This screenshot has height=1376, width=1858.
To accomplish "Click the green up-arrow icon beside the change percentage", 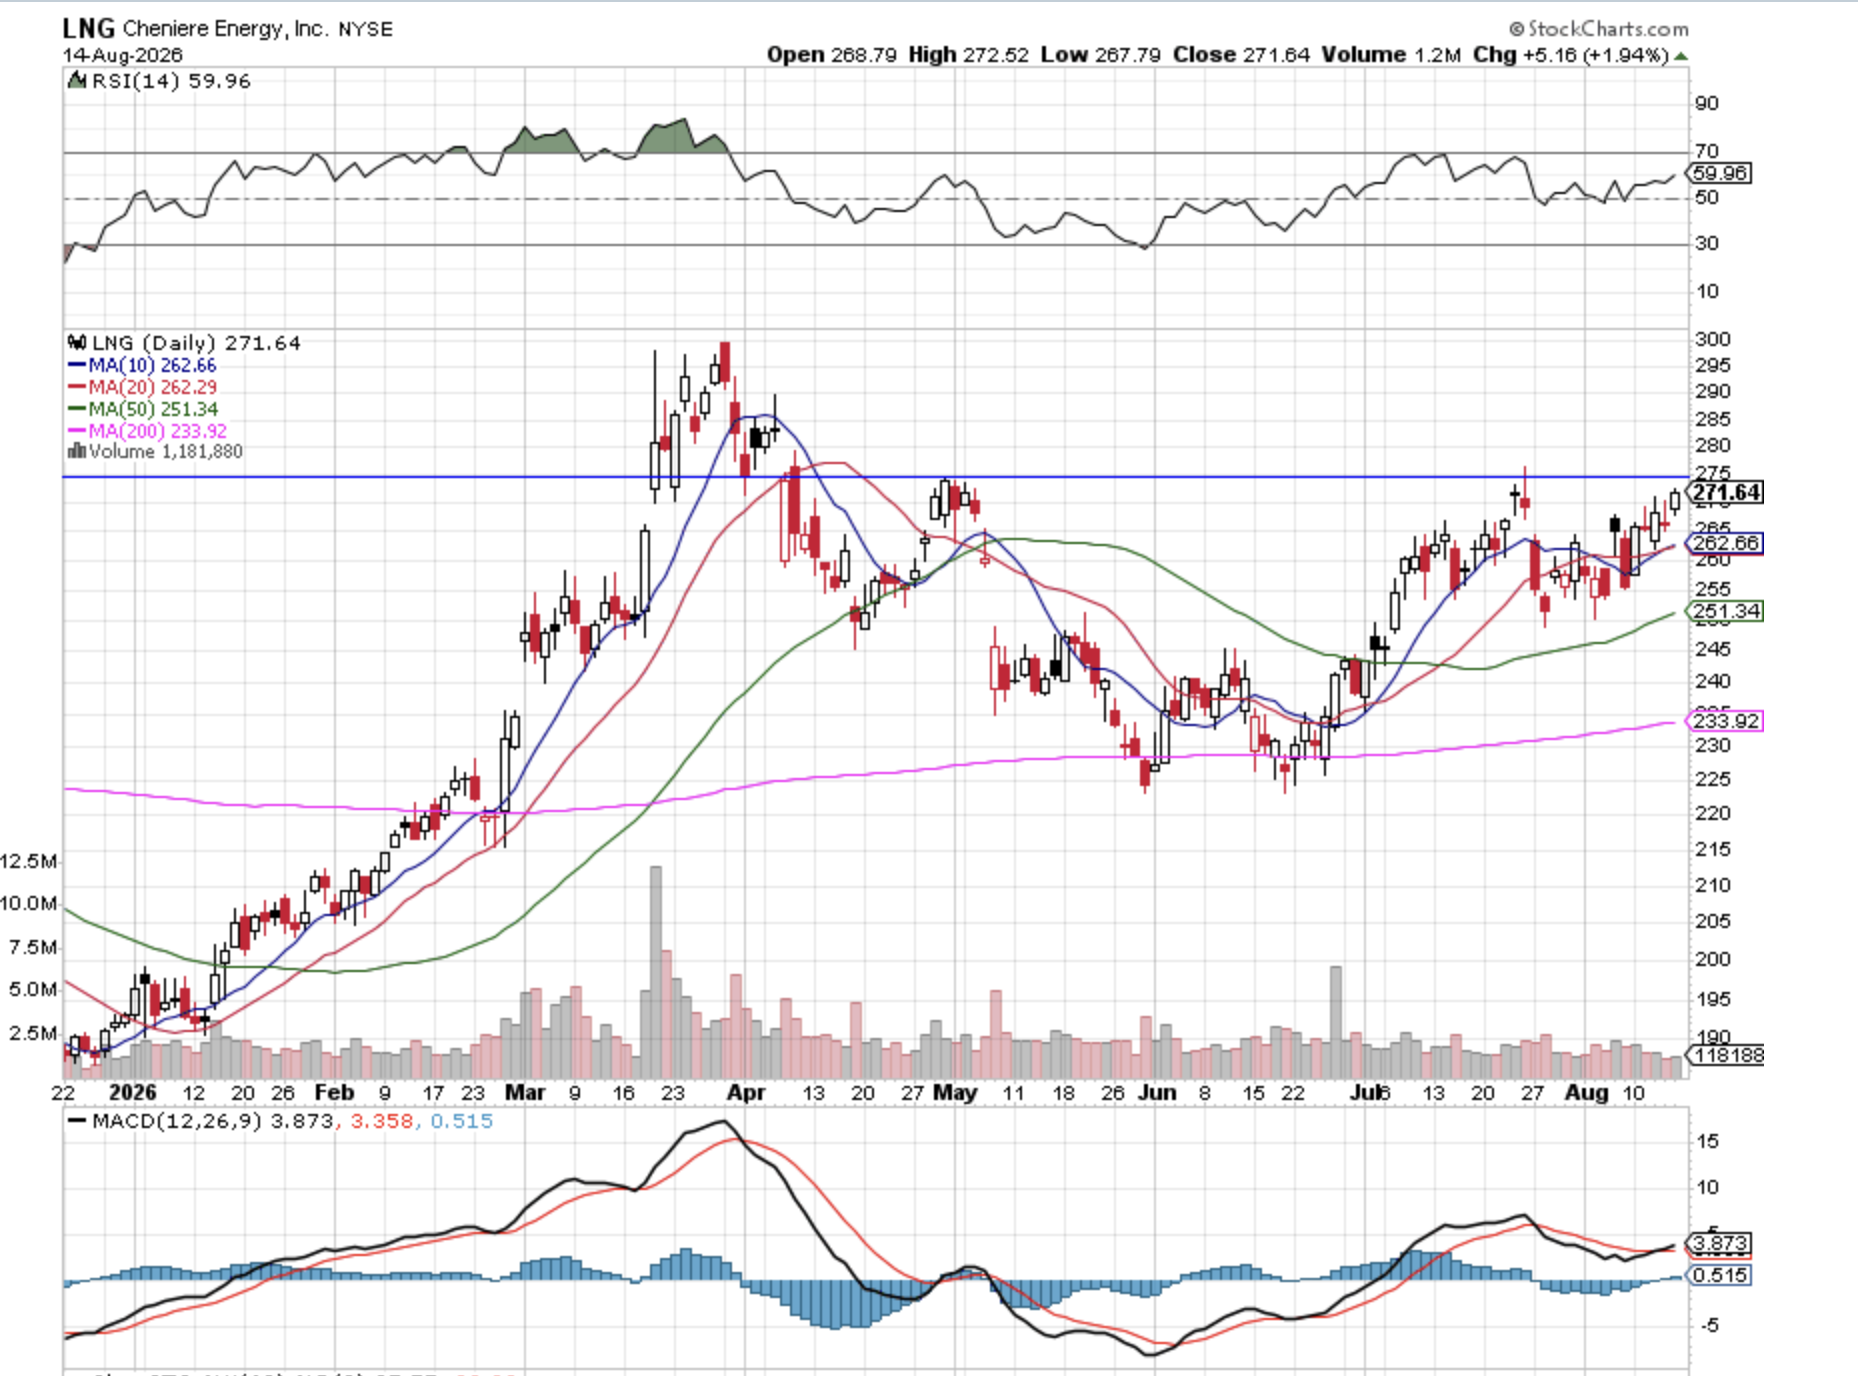I will click(1681, 56).
